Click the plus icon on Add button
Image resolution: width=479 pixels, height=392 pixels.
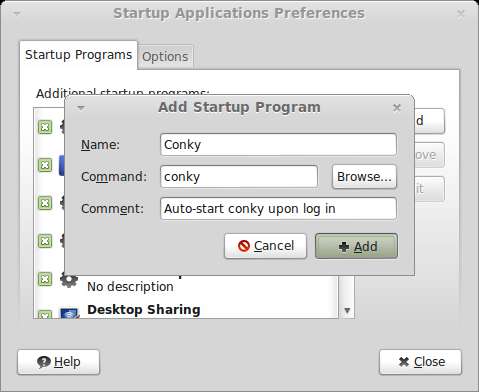344,247
